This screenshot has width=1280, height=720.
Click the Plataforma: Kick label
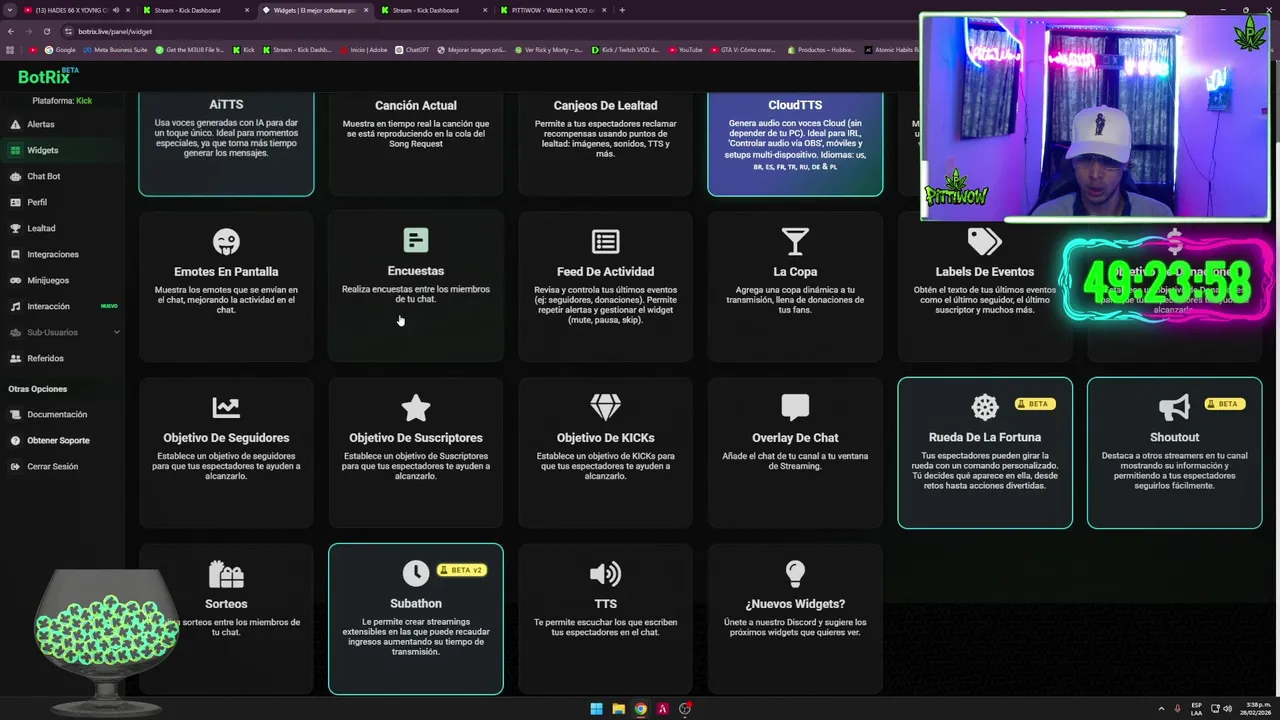[x=62, y=101]
